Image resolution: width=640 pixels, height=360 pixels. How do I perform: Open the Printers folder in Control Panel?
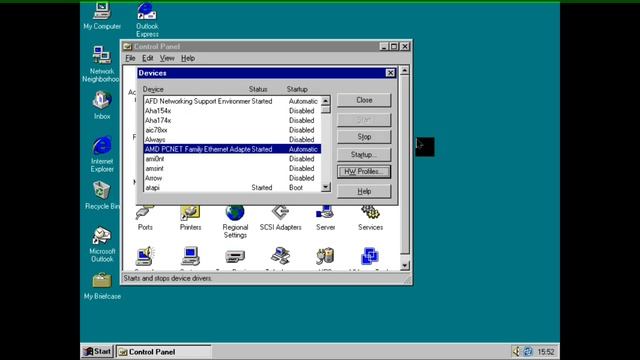(x=190, y=218)
